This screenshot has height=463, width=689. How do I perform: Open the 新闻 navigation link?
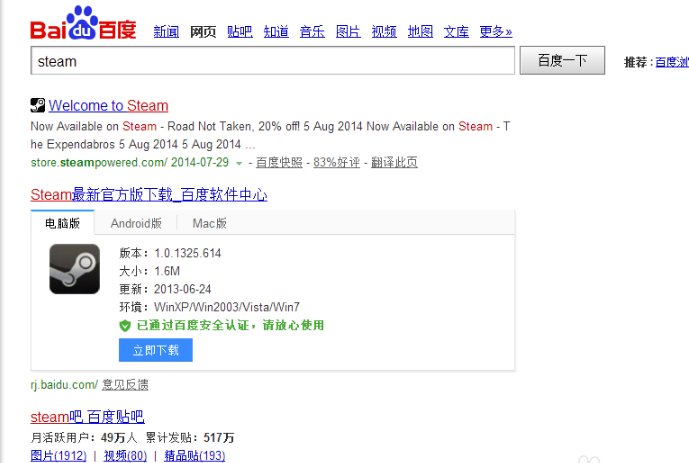(166, 32)
